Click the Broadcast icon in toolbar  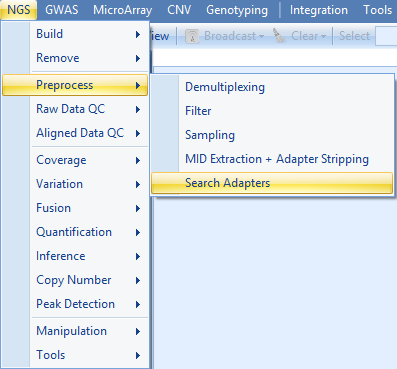click(192, 36)
